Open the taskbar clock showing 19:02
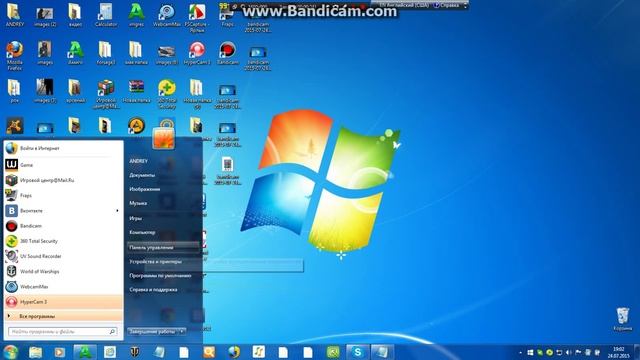The image size is (640, 360). pos(619,352)
